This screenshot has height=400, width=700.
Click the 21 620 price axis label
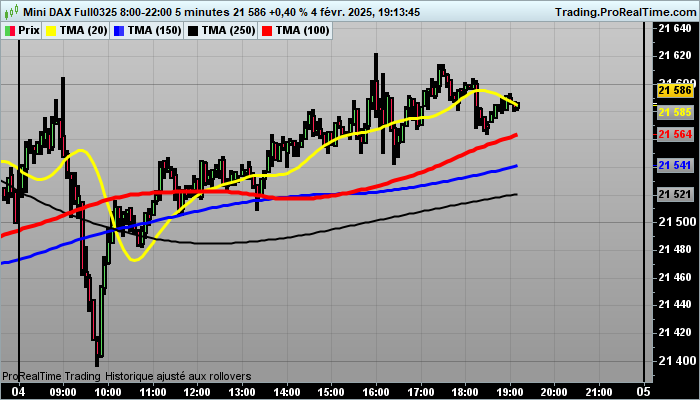click(675, 56)
